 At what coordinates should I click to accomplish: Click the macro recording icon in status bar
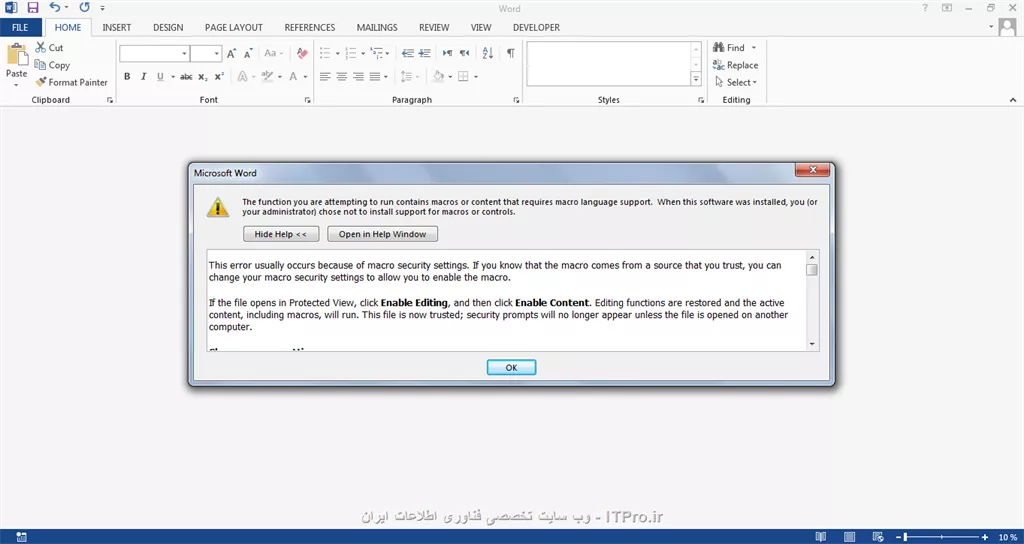pos(22,537)
